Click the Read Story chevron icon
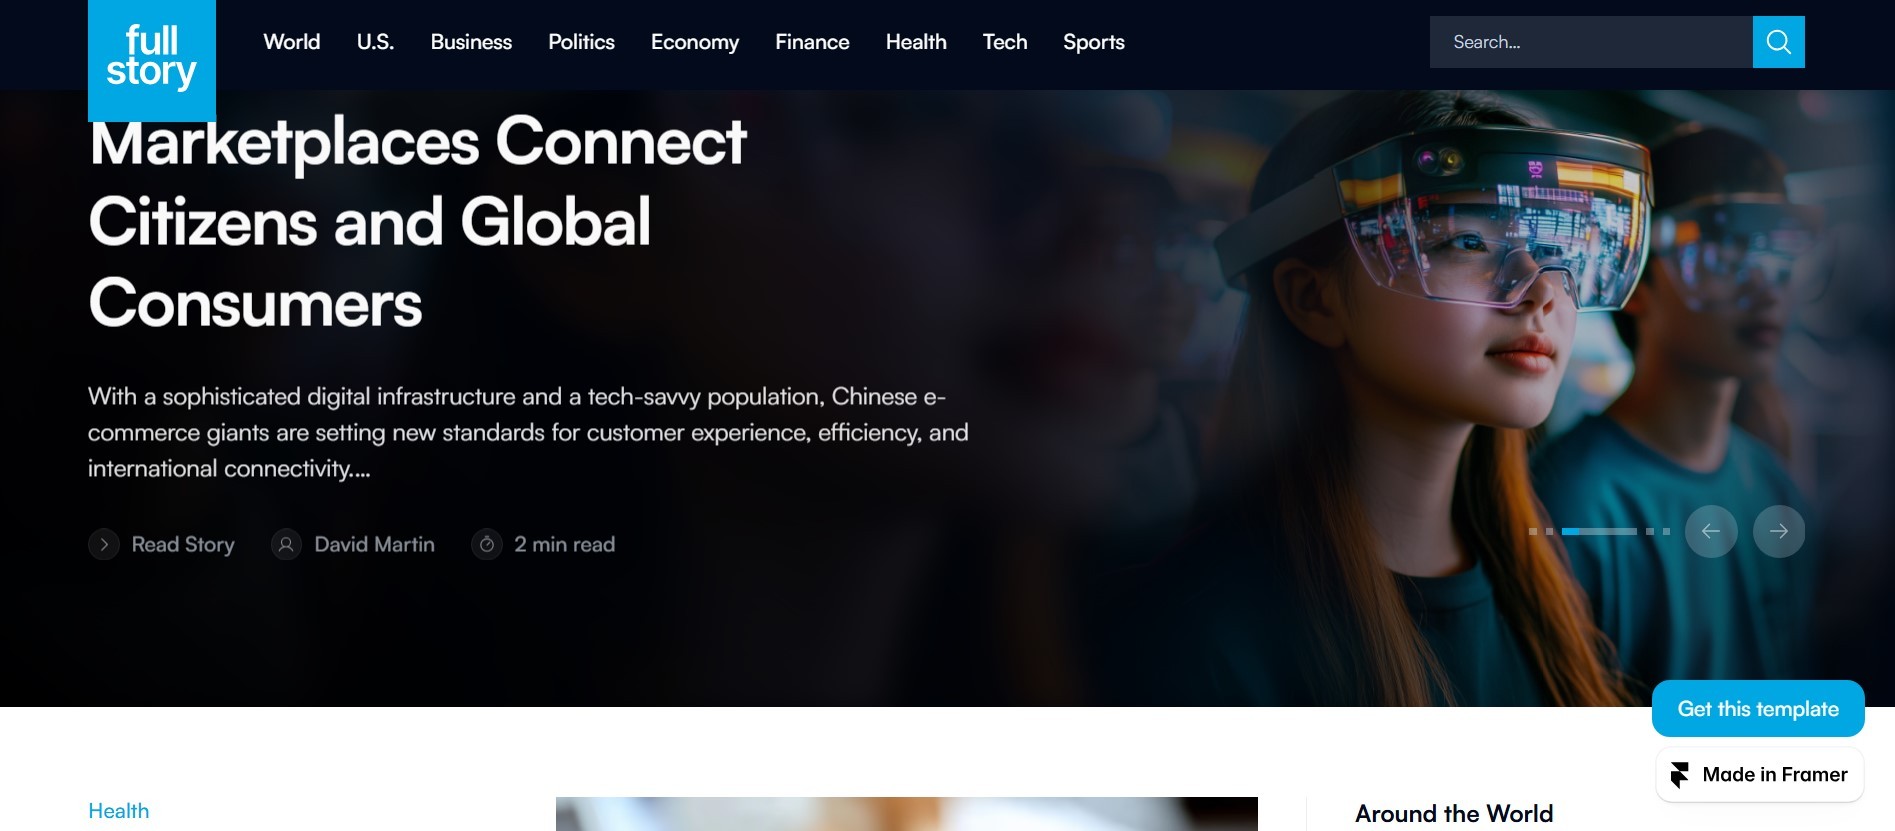Image resolution: width=1895 pixels, height=831 pixels. click(104, 544)
